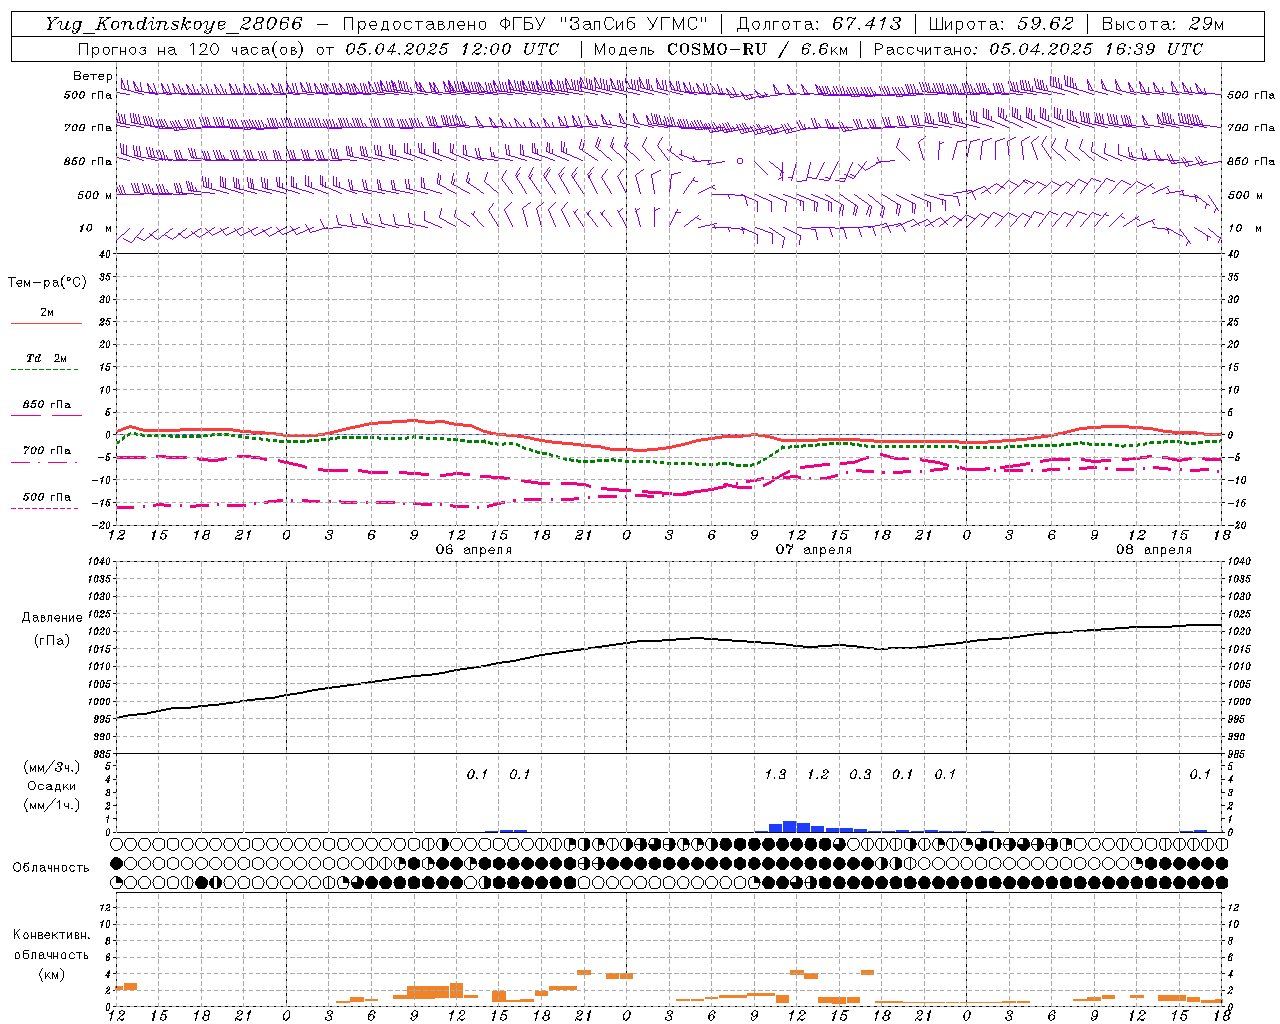Click the station title Yug_Kondinskoye_28066
1280x1024 pixels.
click(x=173, y=24)
